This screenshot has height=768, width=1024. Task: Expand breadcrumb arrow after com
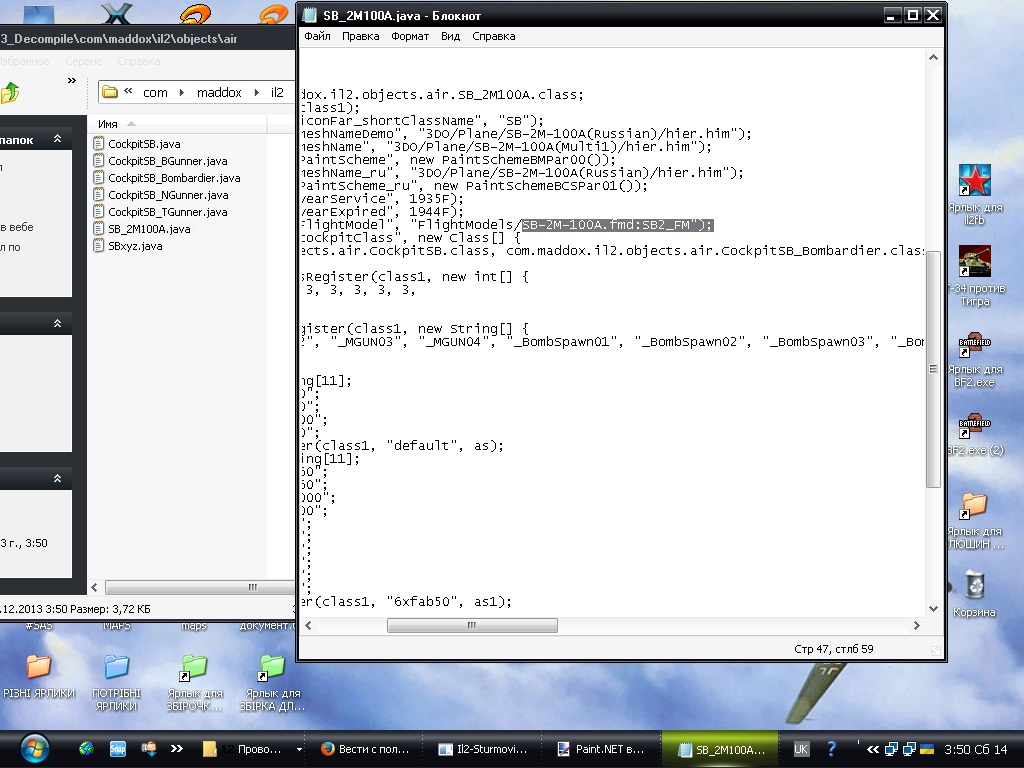(182, 93)
